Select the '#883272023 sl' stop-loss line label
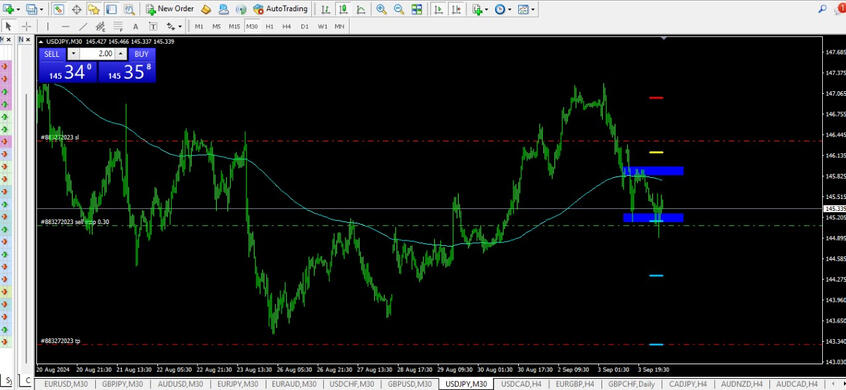Image resolution: width=846 pixels, height=390 pixels. (x=60, y=138)
